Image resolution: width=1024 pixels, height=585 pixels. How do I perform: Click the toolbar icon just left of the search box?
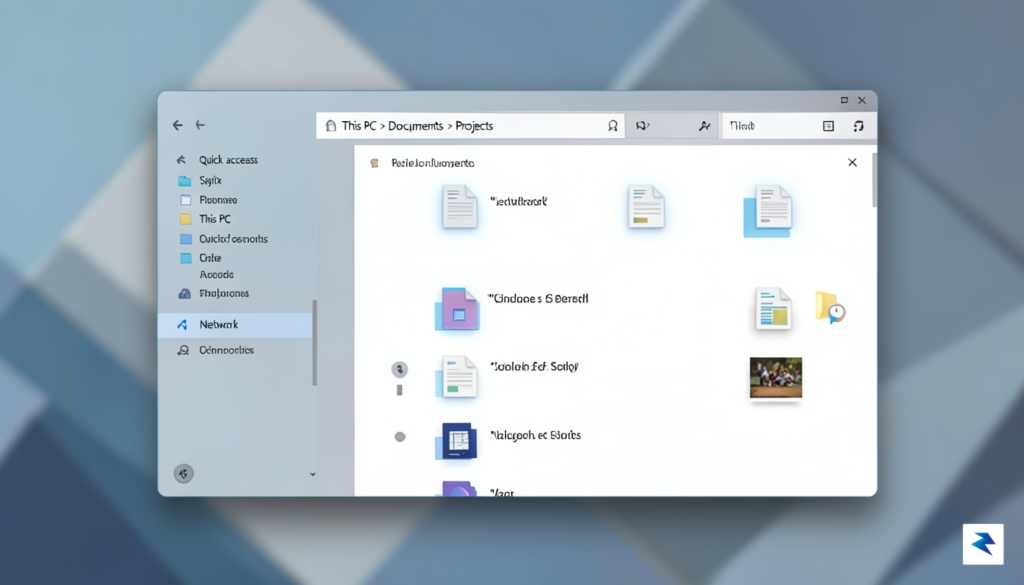704,126
